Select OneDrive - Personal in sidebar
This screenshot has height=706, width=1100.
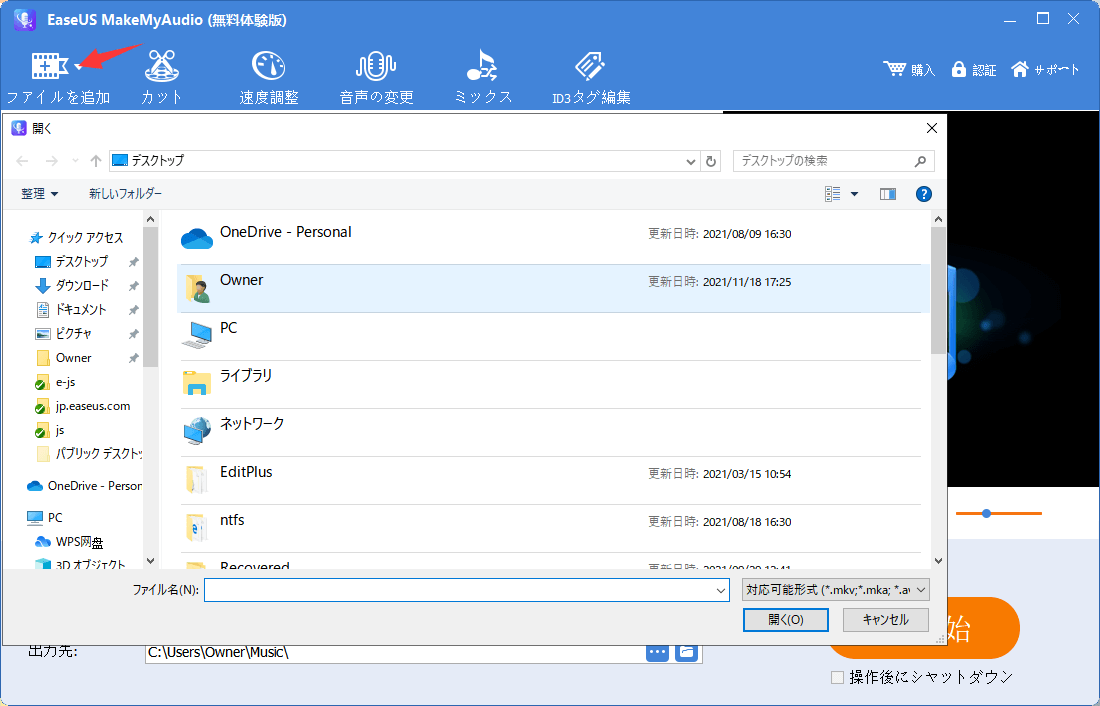click(84, 486)
